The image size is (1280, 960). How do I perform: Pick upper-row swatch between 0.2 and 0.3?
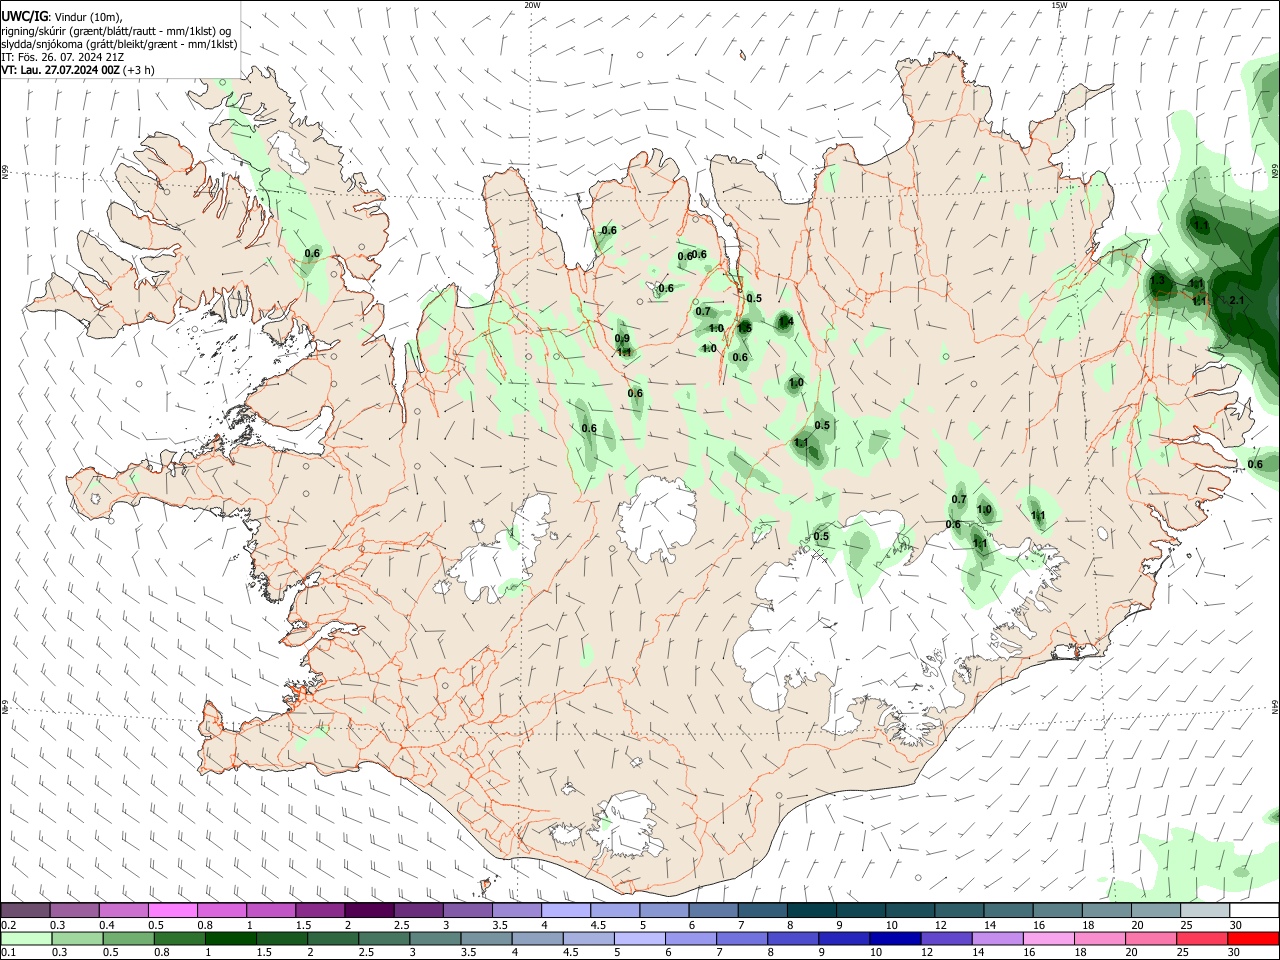point(25,910)
